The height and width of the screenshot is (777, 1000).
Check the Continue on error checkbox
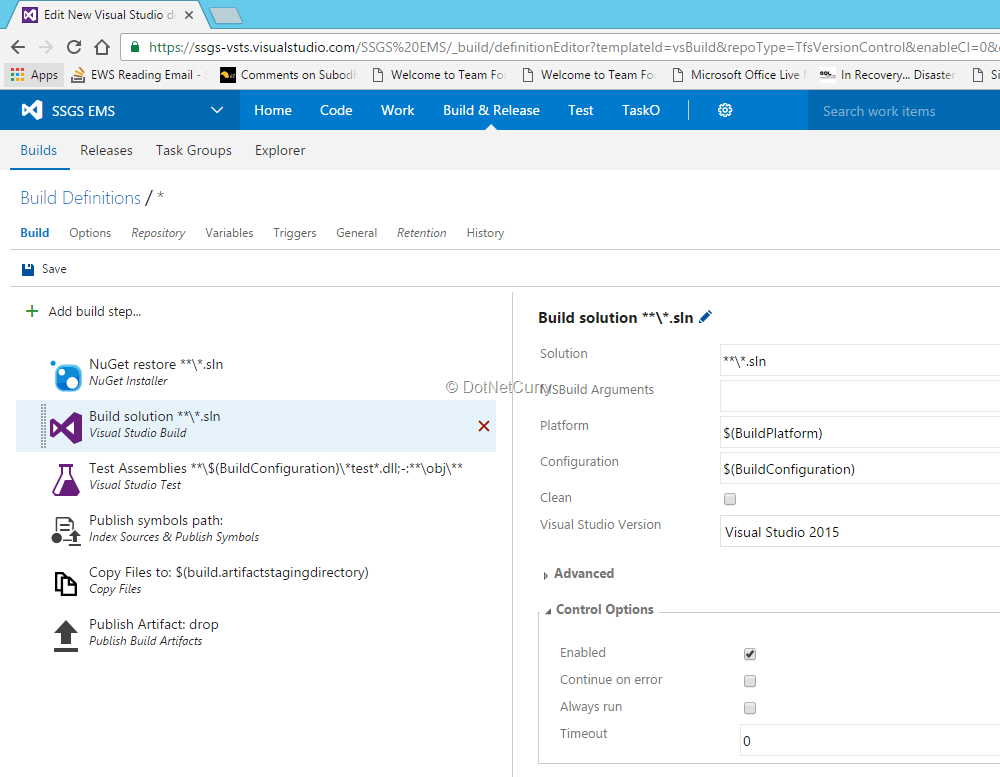click(x=750, y=681)
